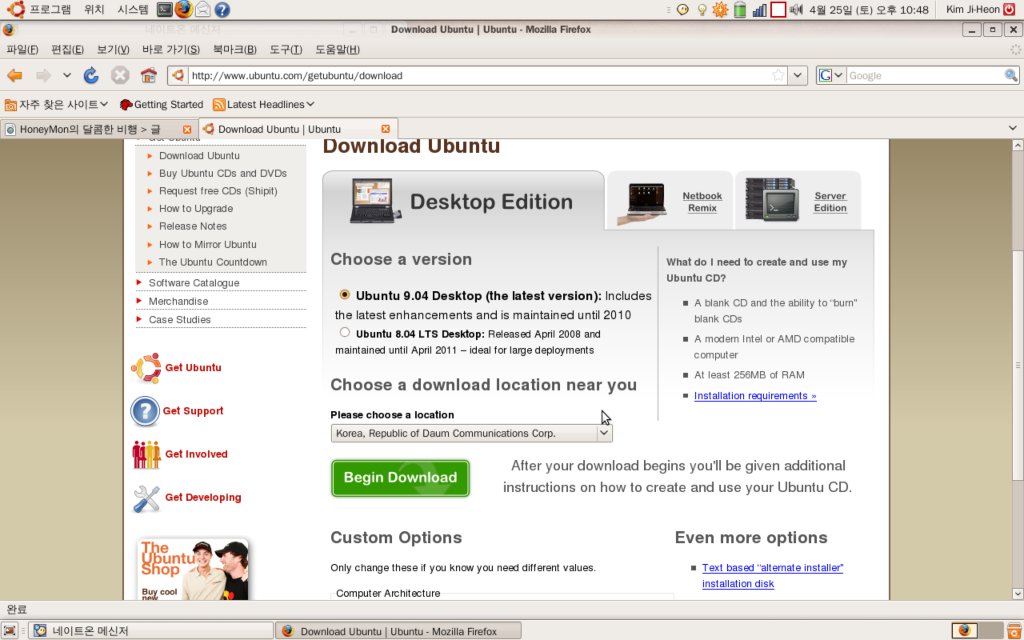Open the 도움말 menu
This screenshot has width=1024, height=640.
(337, 50)
